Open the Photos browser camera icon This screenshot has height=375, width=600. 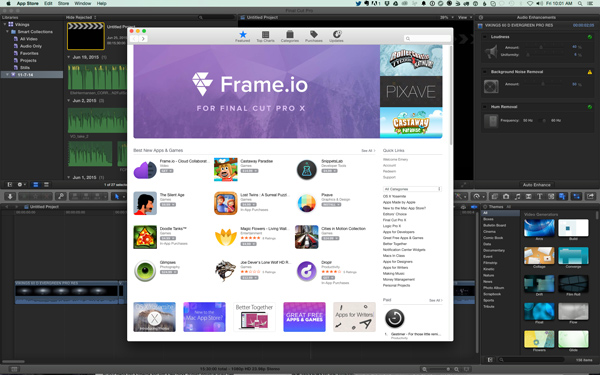point(506,196)
